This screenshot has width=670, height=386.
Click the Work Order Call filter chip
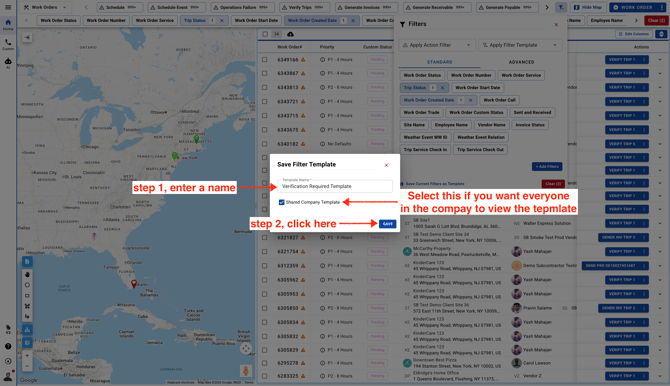coord(500,100)
